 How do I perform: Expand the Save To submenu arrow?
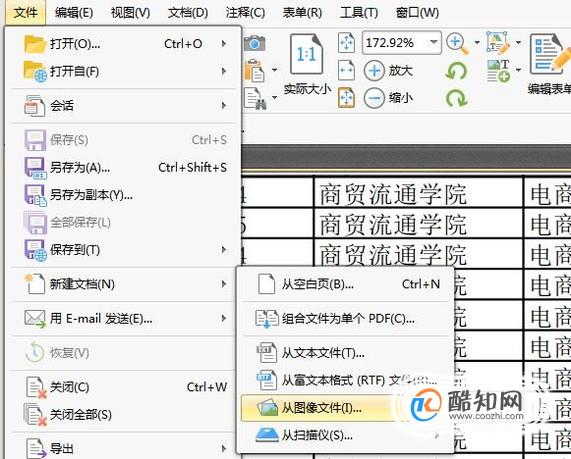pyautogui.click(x=224, y=250)
